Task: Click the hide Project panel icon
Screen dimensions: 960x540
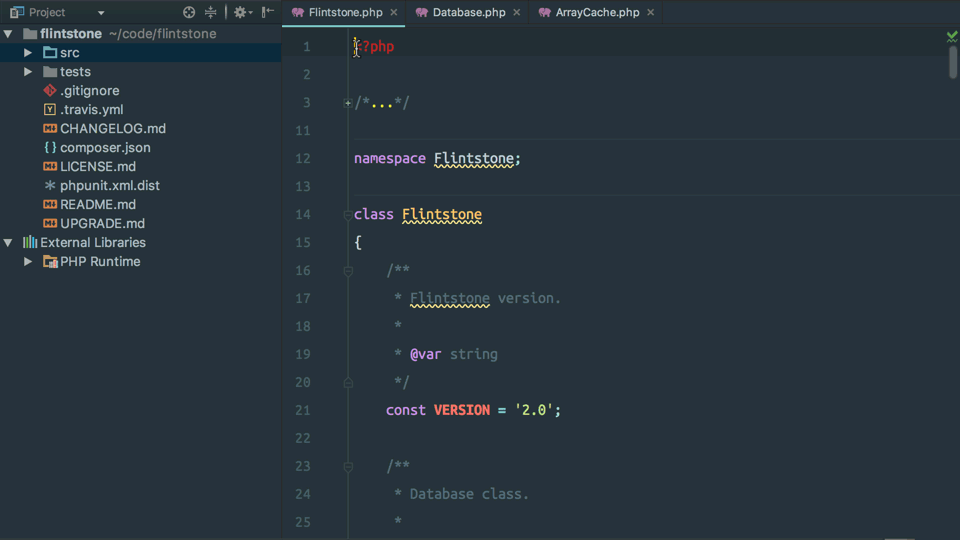Action: (268, 12)
